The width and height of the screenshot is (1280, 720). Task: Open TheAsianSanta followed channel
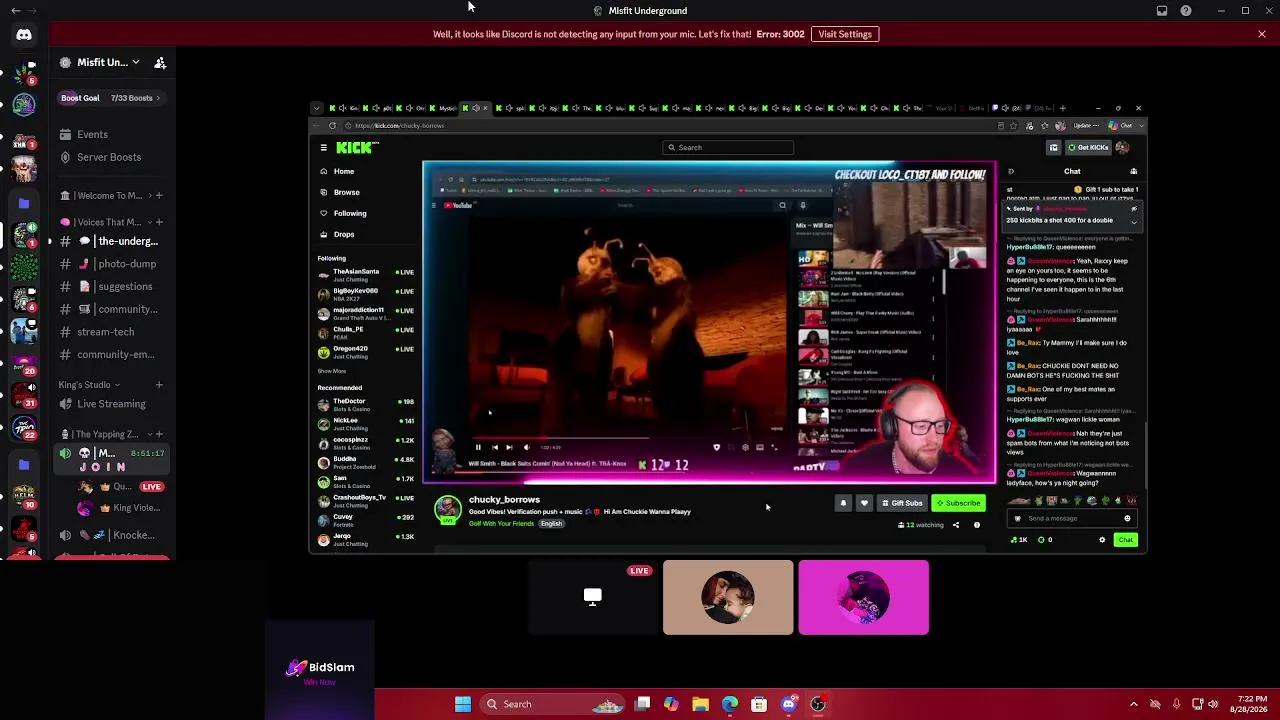point(365,275)
